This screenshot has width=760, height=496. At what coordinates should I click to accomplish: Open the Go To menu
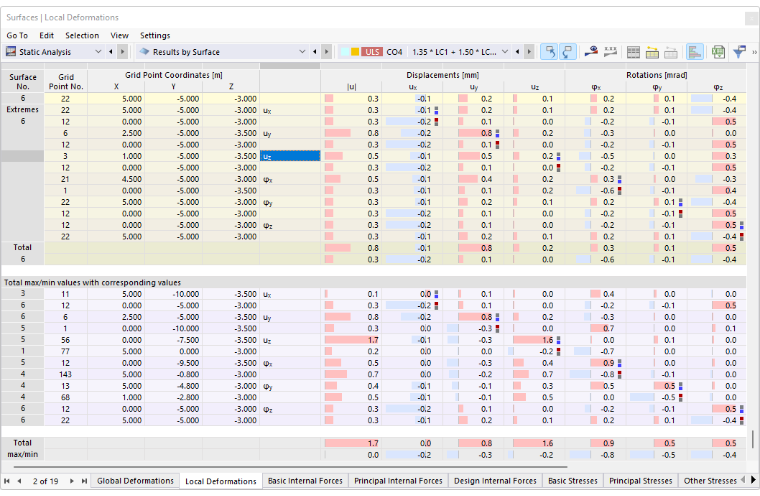coord(17,35)
